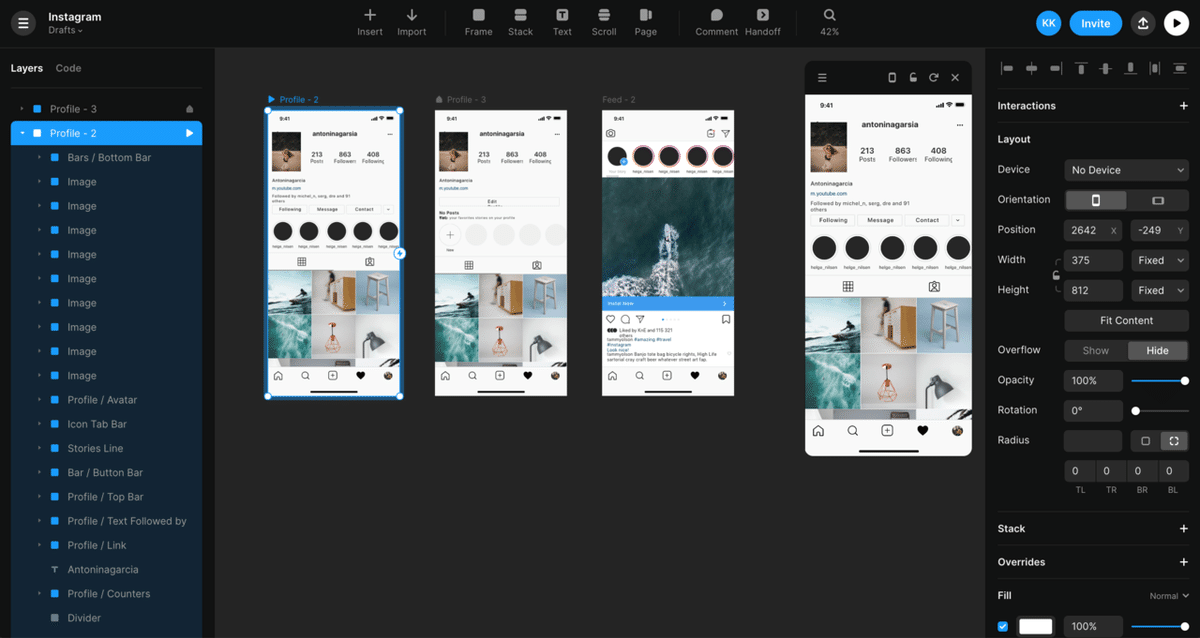
Task: Add a new interaction
Action: tap(1184, 105)
